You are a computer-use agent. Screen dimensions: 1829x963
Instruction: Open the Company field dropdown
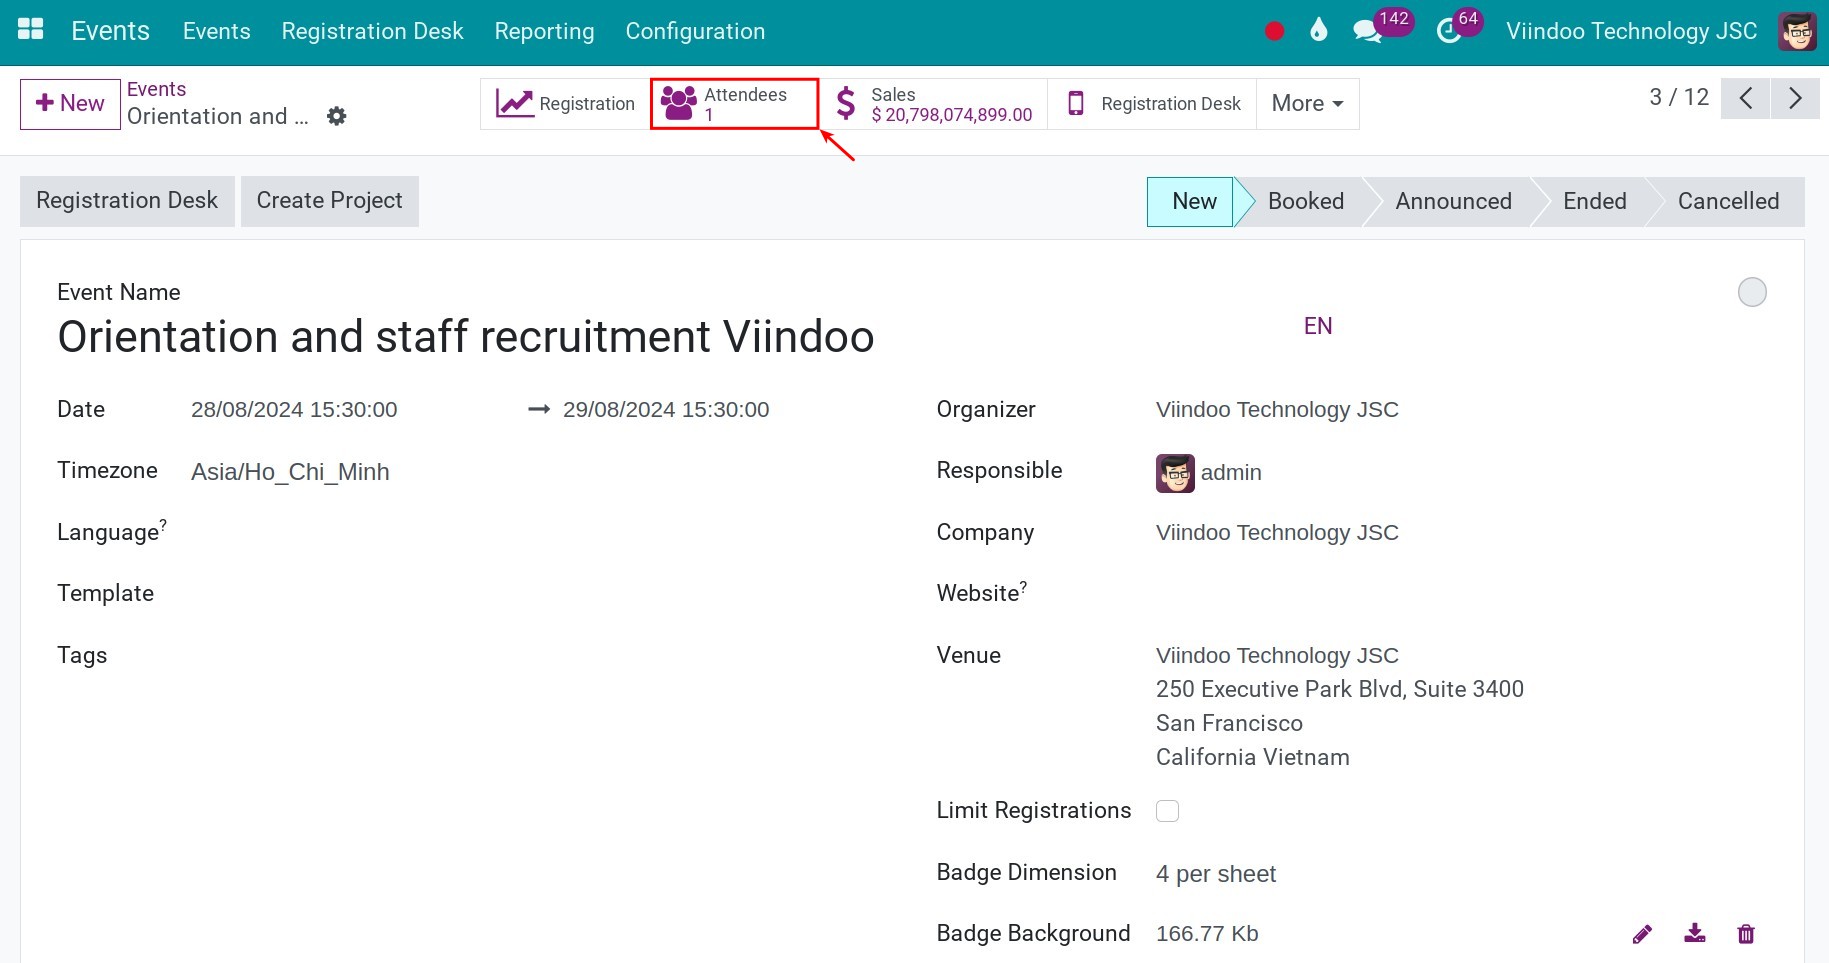(1277, 533)
